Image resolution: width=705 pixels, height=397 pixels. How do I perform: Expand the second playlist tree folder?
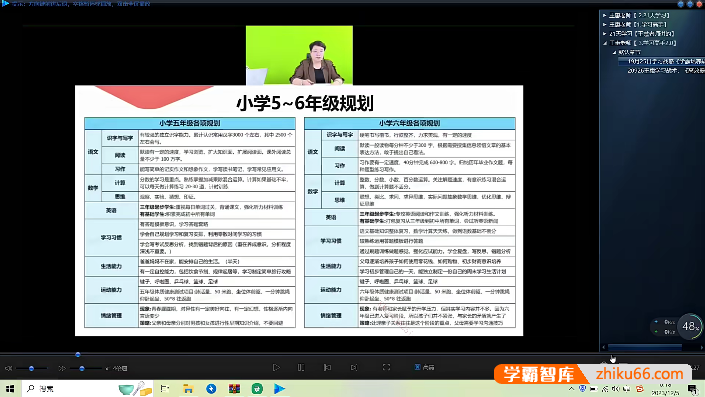point(605,24)
